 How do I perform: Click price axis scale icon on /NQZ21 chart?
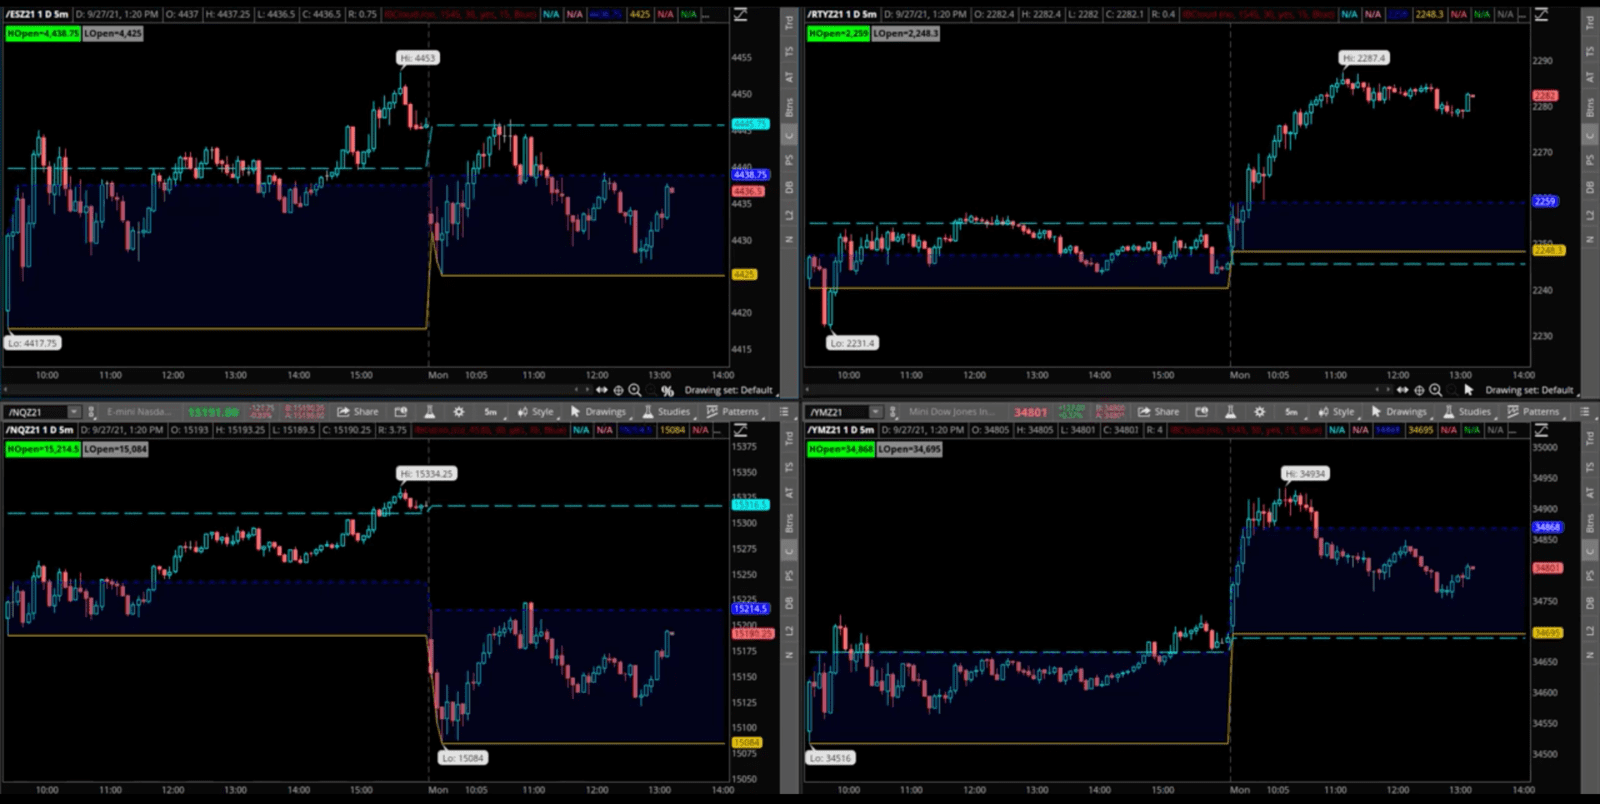(x=741, y=430)
